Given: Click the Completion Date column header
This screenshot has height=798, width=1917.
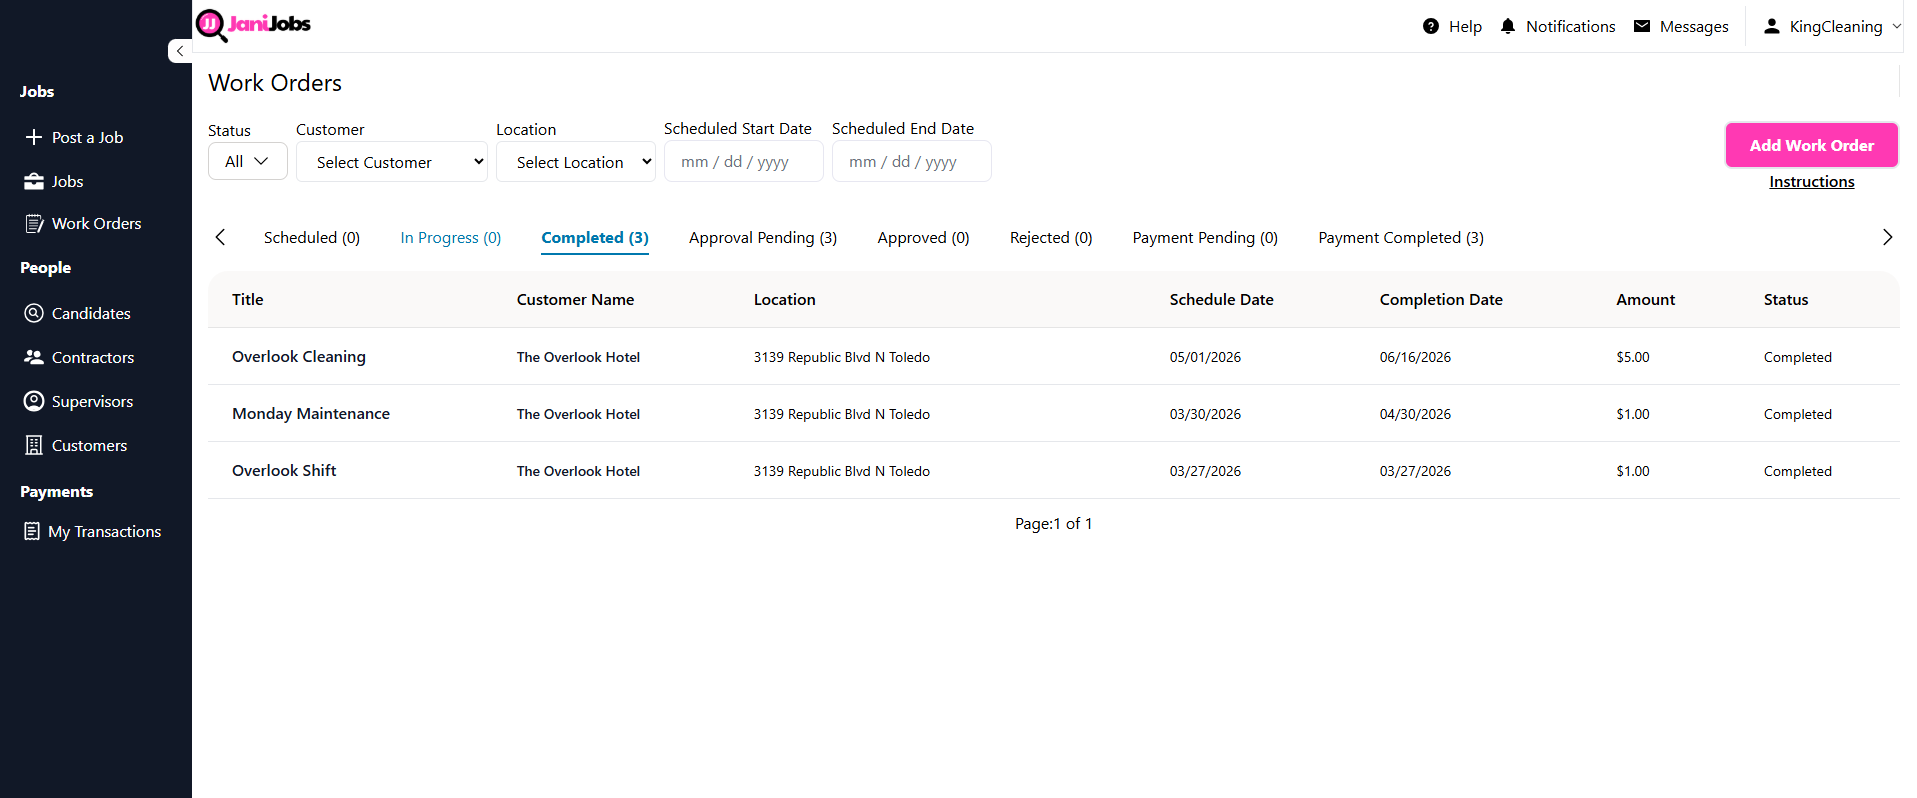Looking at the screenshot, I should (1441, 299).
